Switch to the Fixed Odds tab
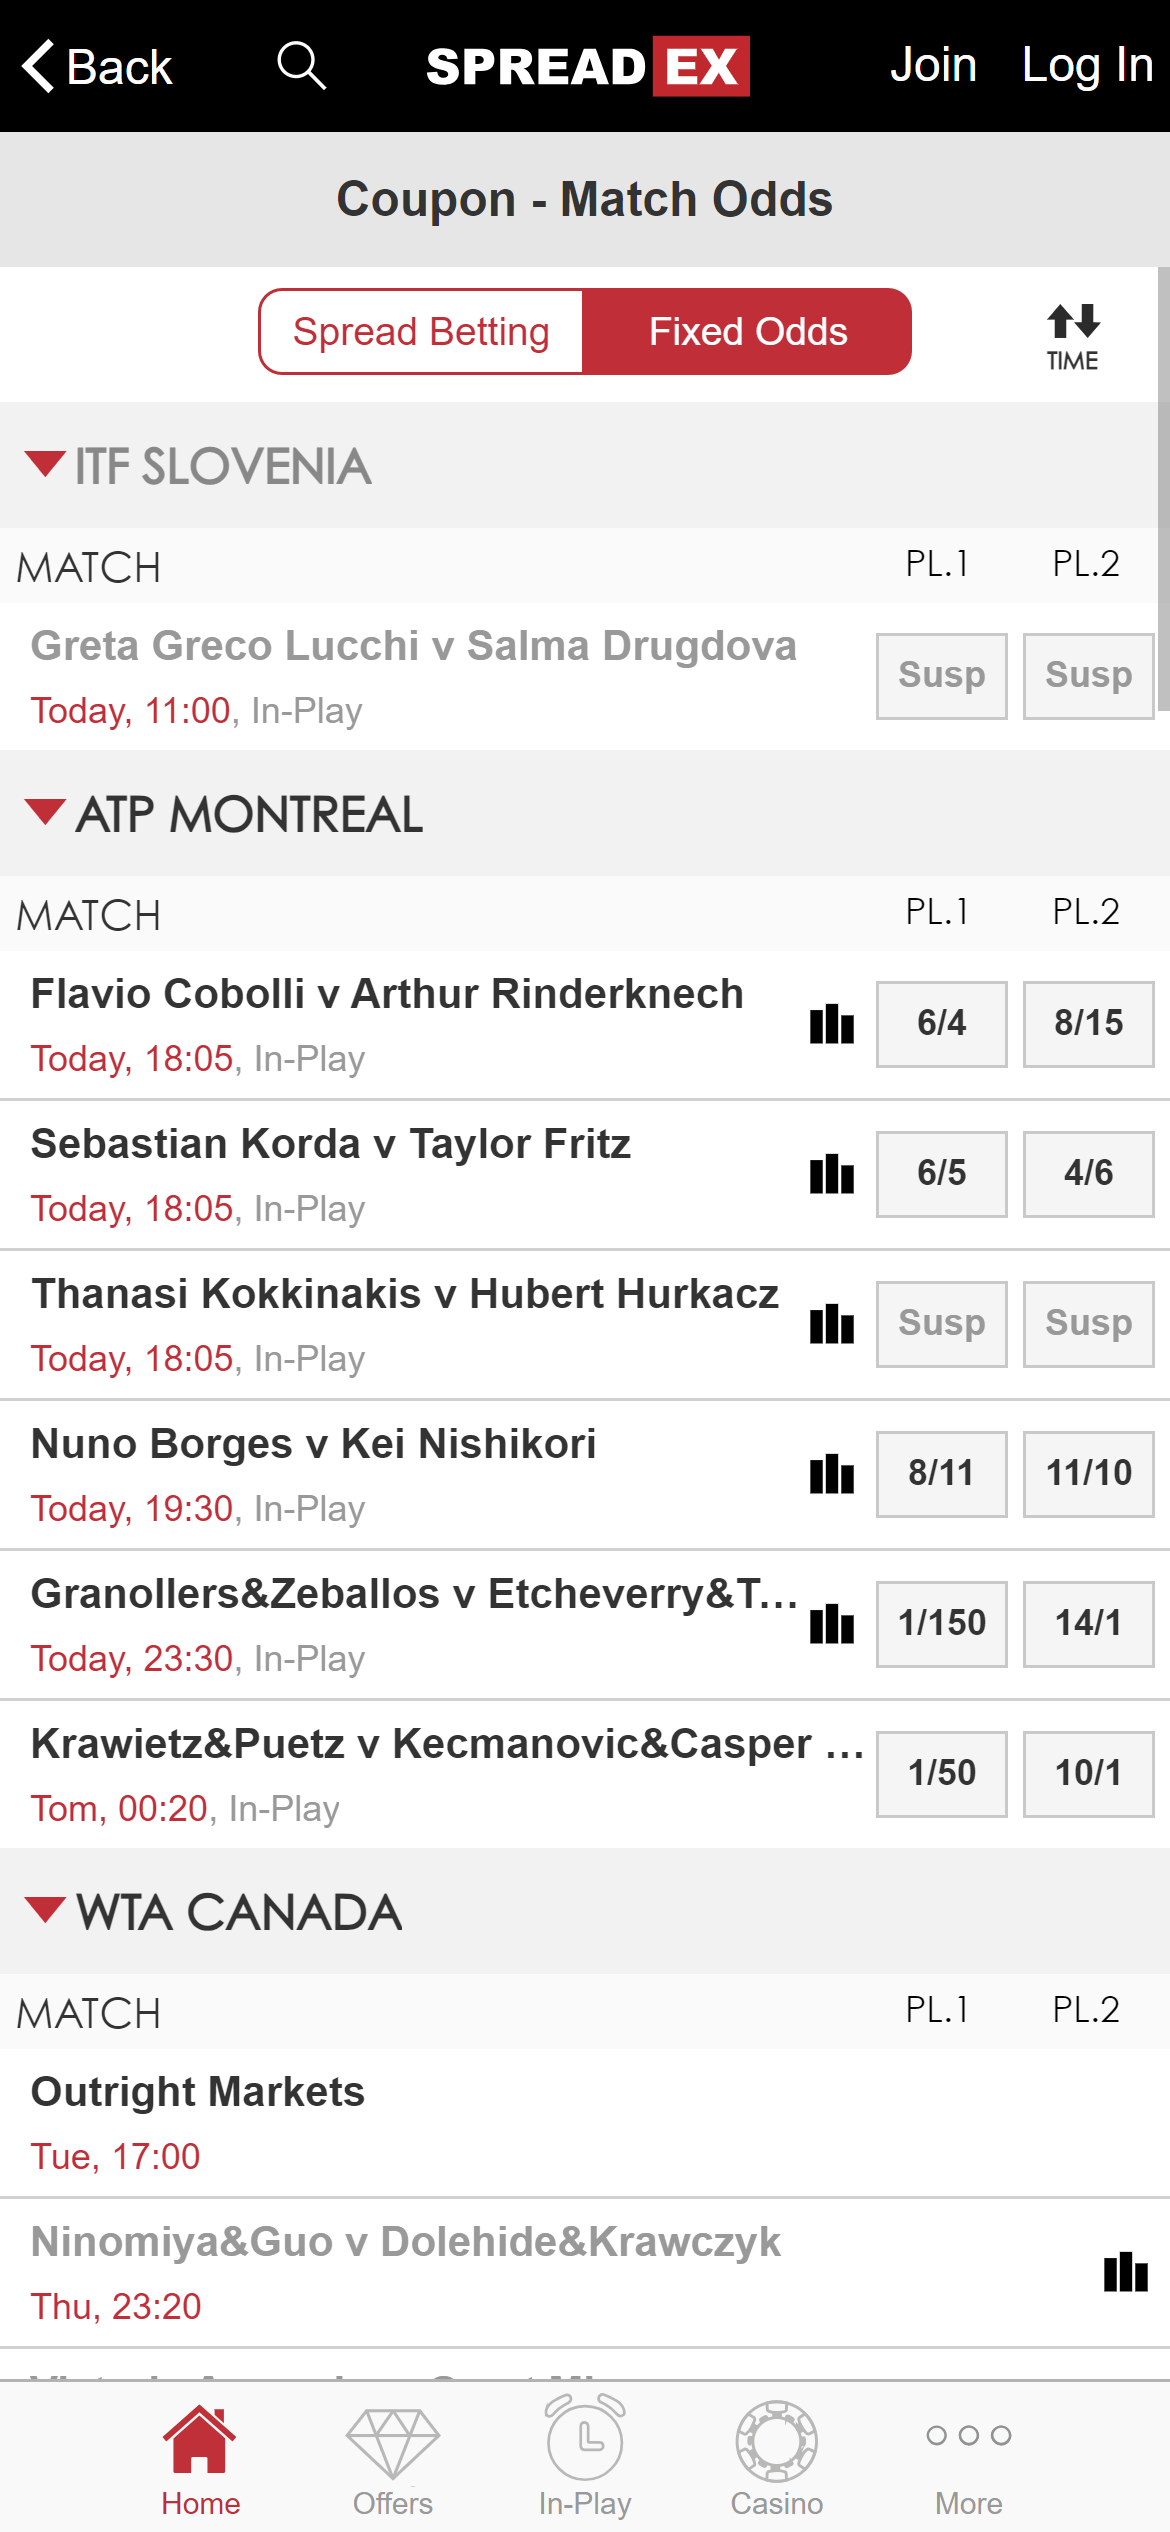Viewport: 1170px width, 2532px height. pyautogui.click(x=747, y=331)
